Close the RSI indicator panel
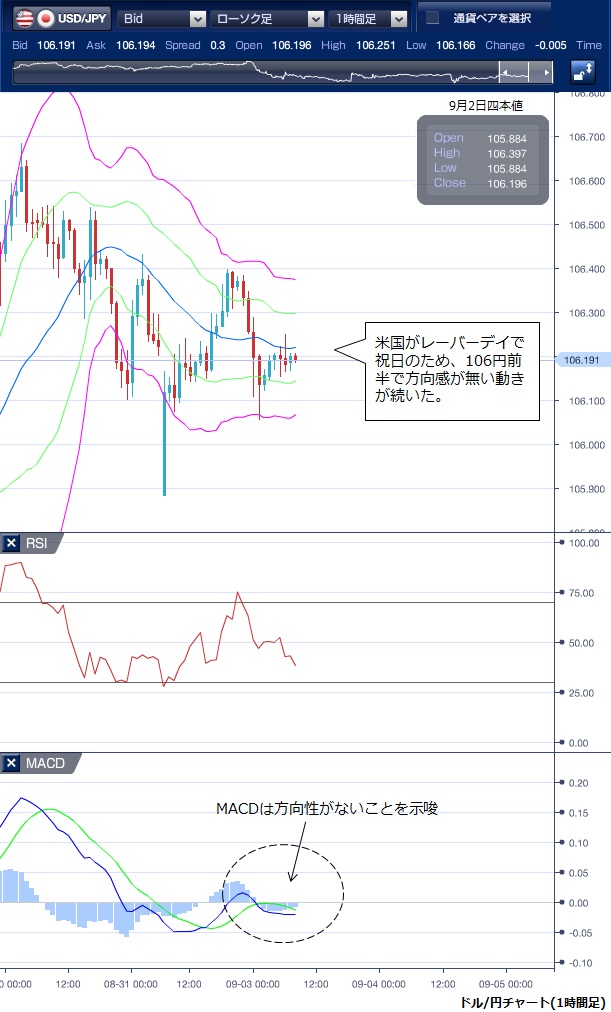Image resolution: width=611 pixels, height=1012 pixels. point(12,543)
